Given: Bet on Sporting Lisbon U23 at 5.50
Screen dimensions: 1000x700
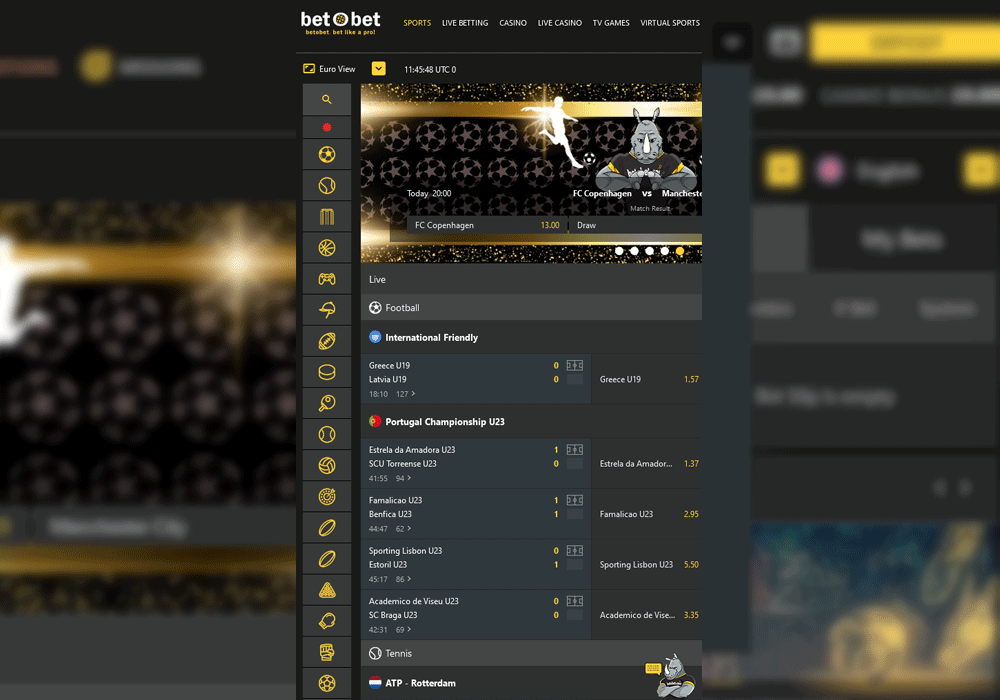Looking at the screenshot, I should point(647,564).
